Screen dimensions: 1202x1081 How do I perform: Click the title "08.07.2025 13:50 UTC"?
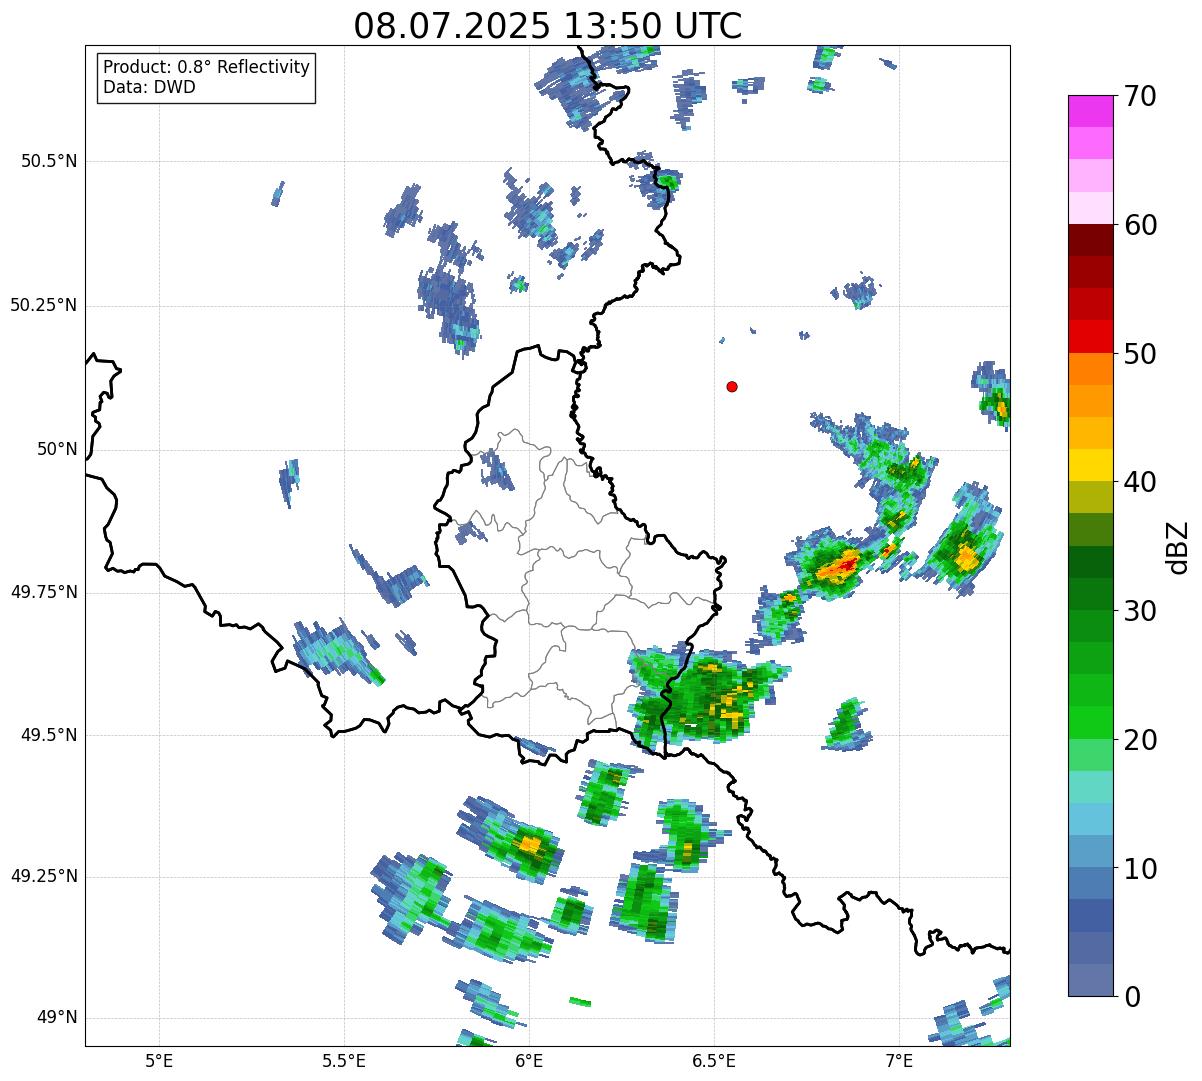548,26
